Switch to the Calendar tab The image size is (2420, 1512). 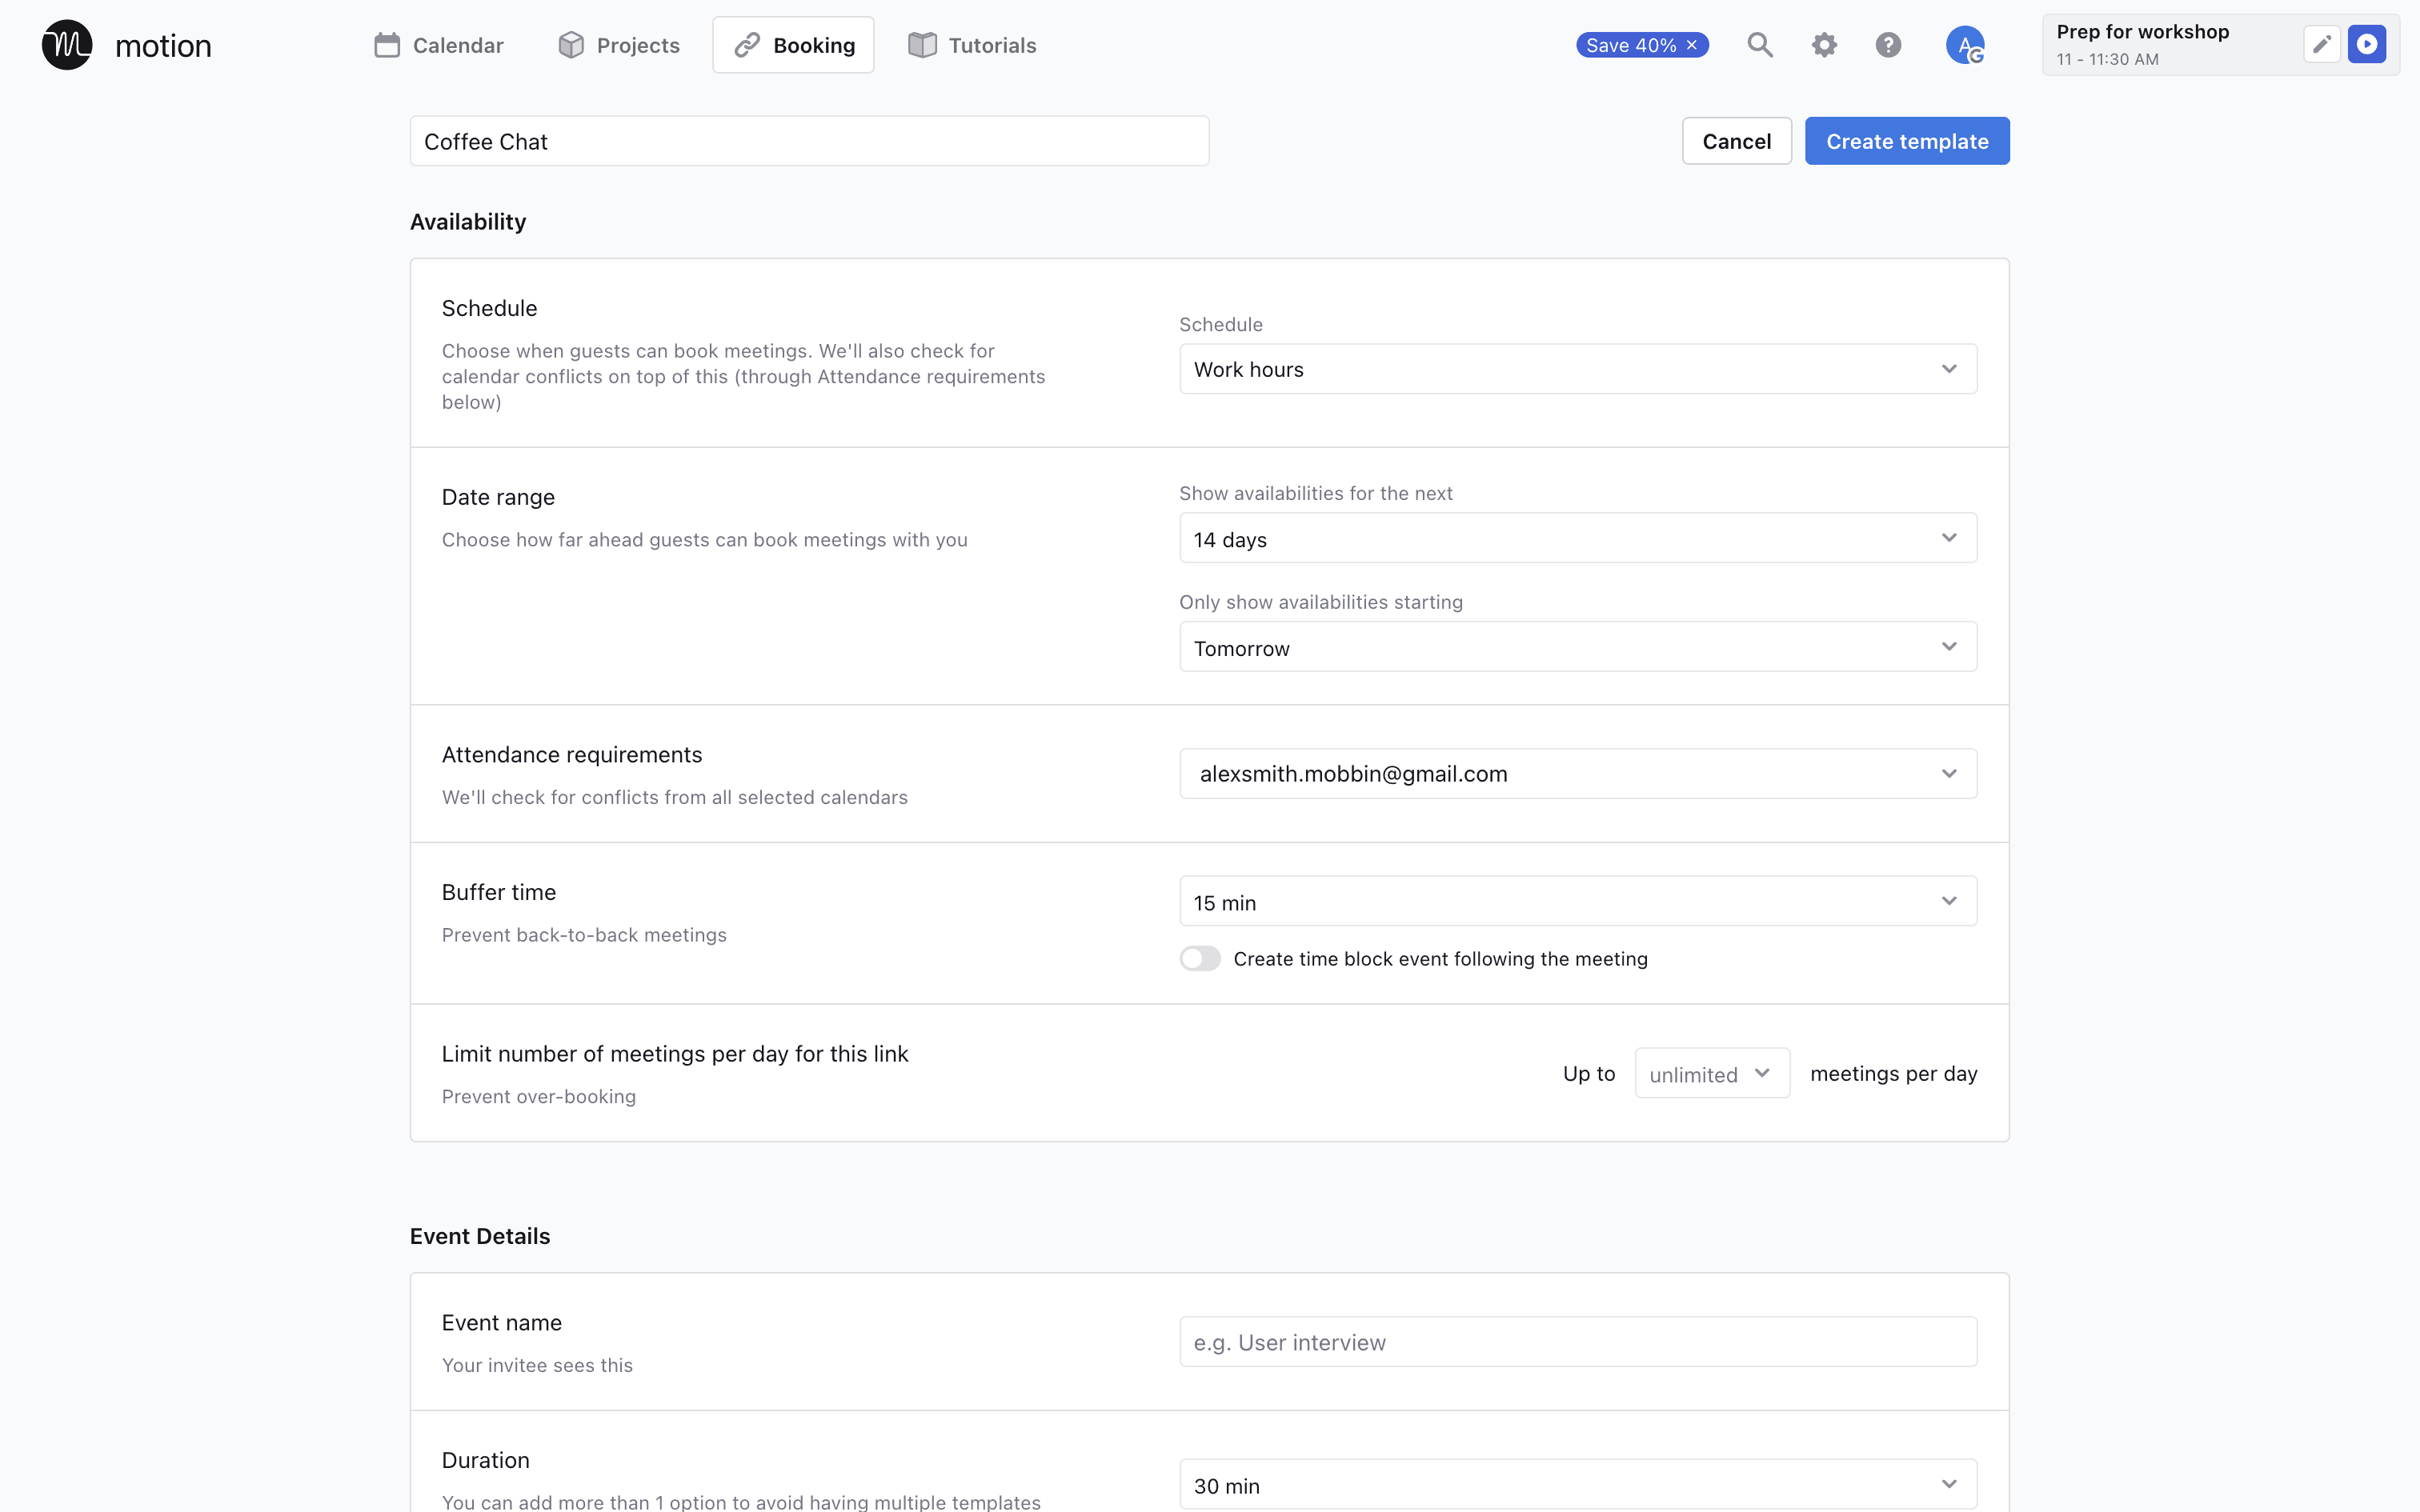point(439,45)
